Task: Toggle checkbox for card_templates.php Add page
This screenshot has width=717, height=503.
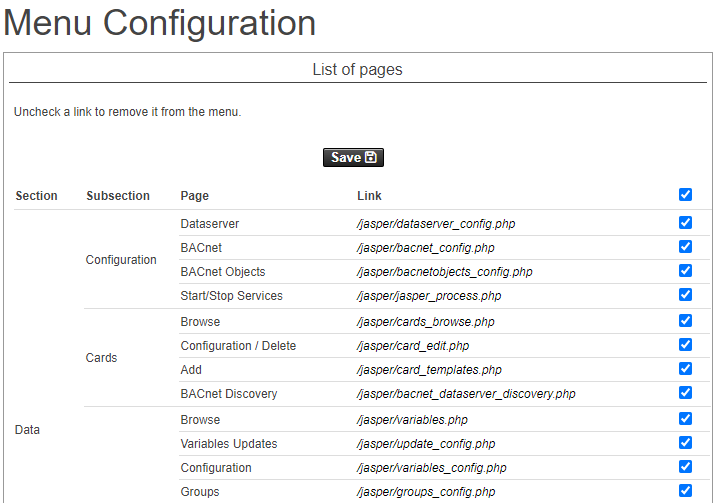Action: coord(685,369)
